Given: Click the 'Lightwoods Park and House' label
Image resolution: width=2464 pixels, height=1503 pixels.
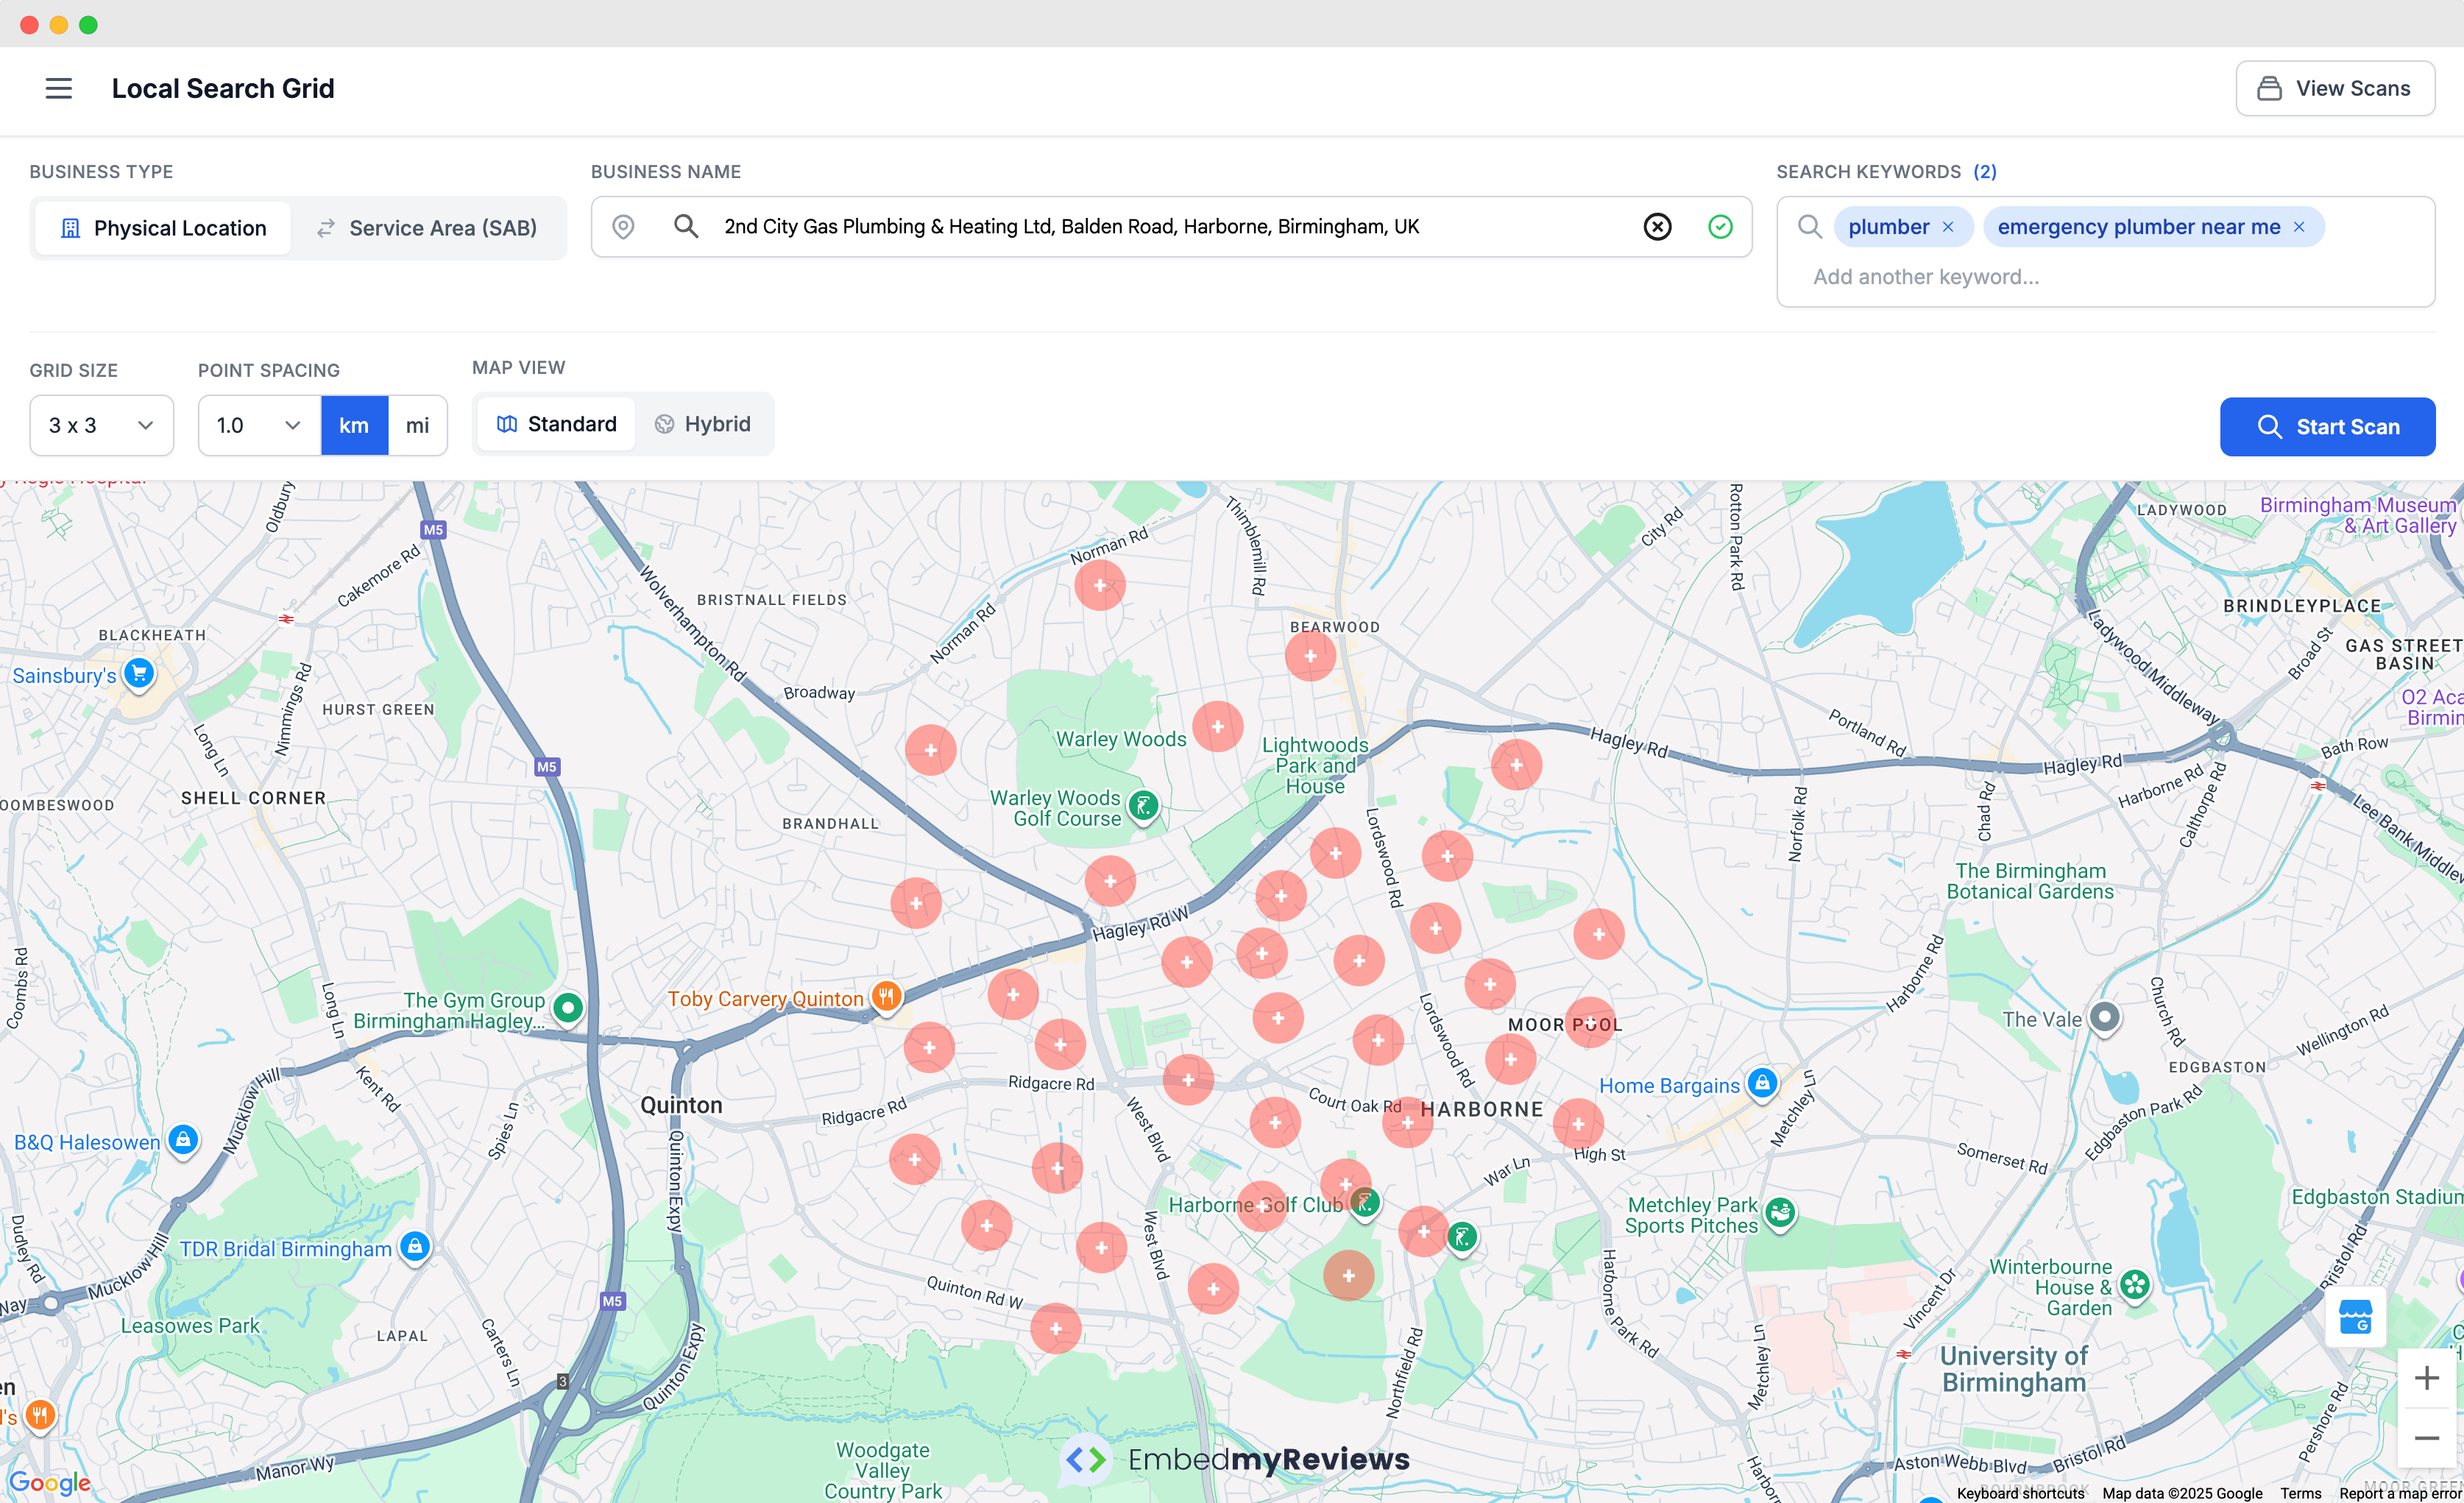Looking at the screenshot, I should [x=1315, y=765].
